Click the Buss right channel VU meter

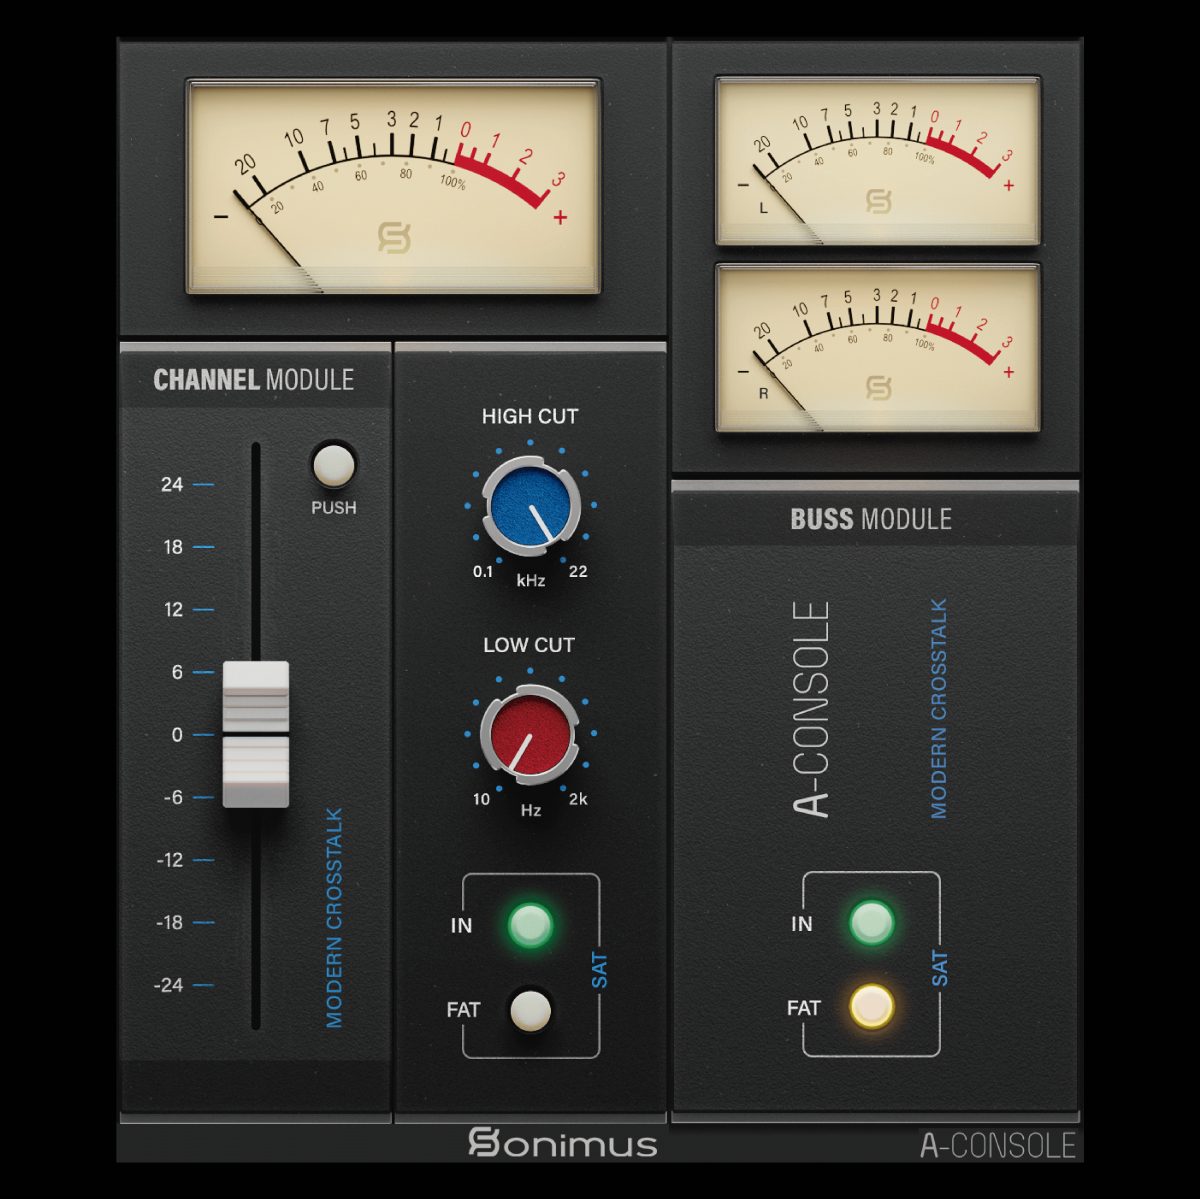877,348
